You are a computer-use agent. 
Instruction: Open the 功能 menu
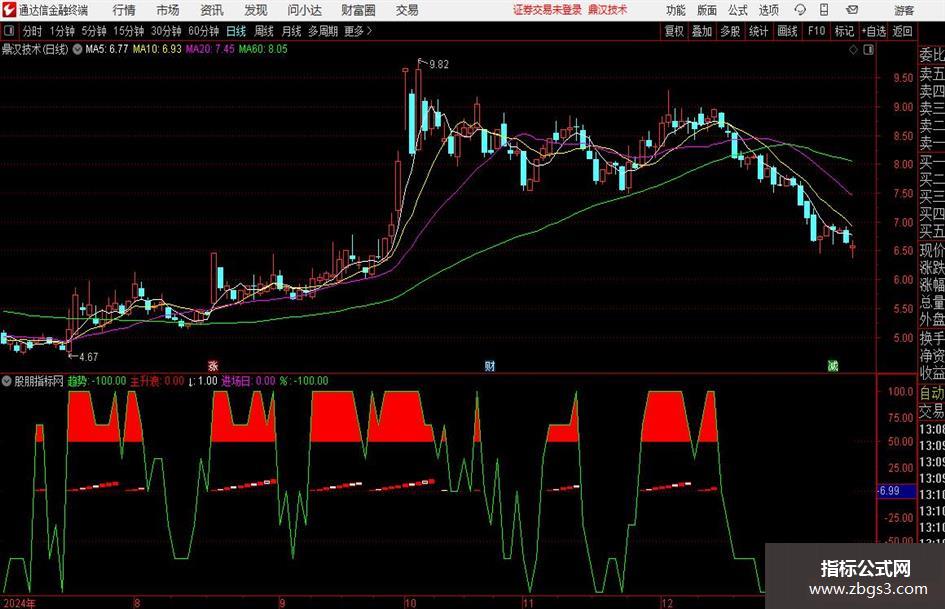[676, 10]
